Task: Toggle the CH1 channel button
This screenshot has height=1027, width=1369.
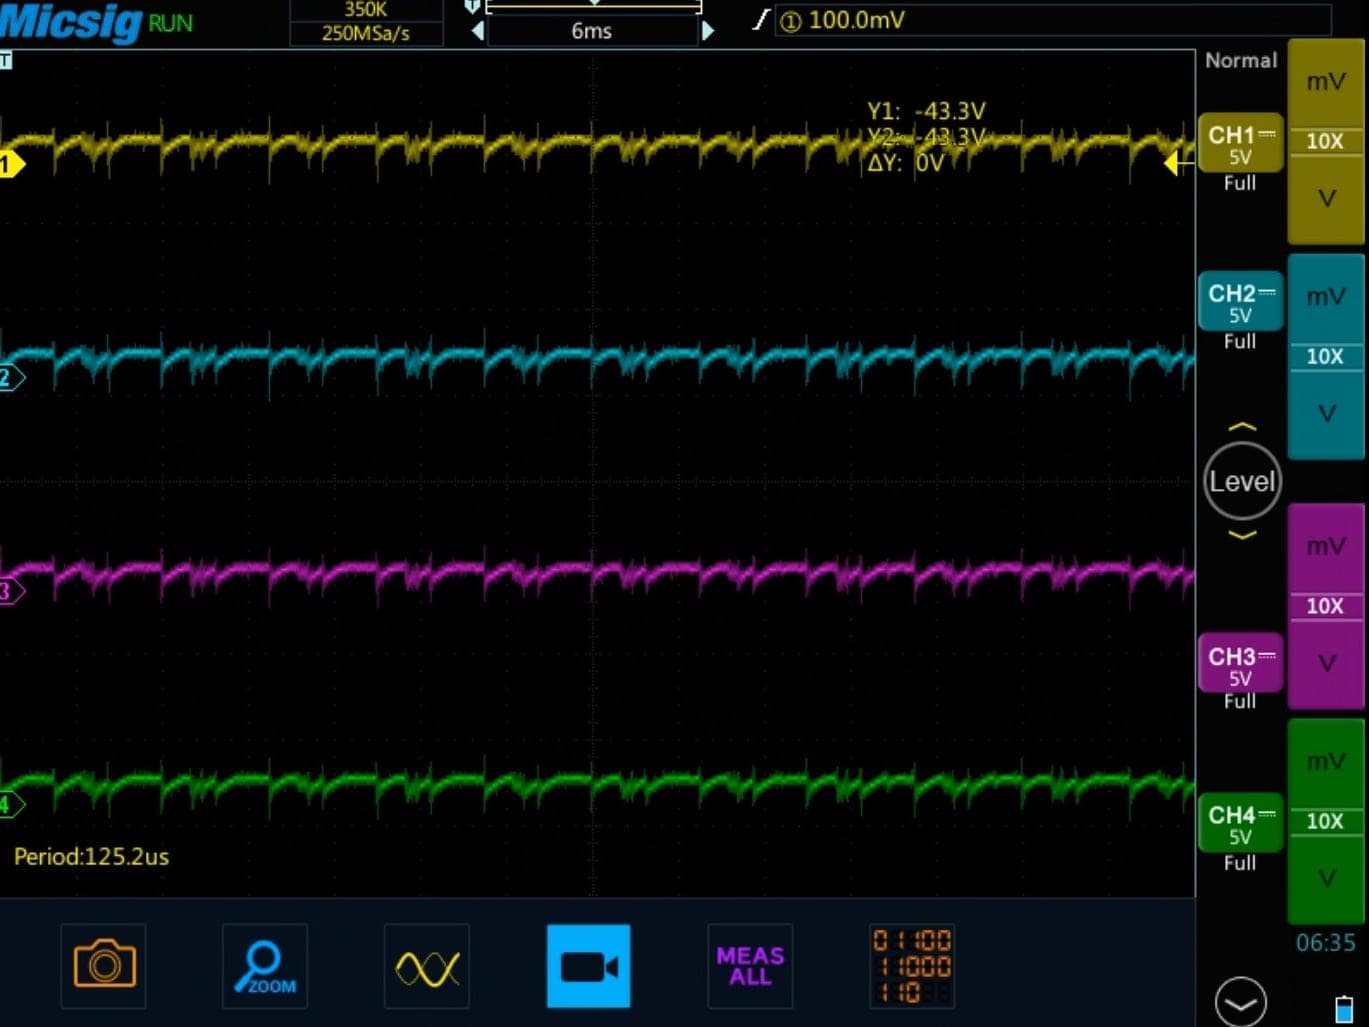Action: pos(1240,144)
